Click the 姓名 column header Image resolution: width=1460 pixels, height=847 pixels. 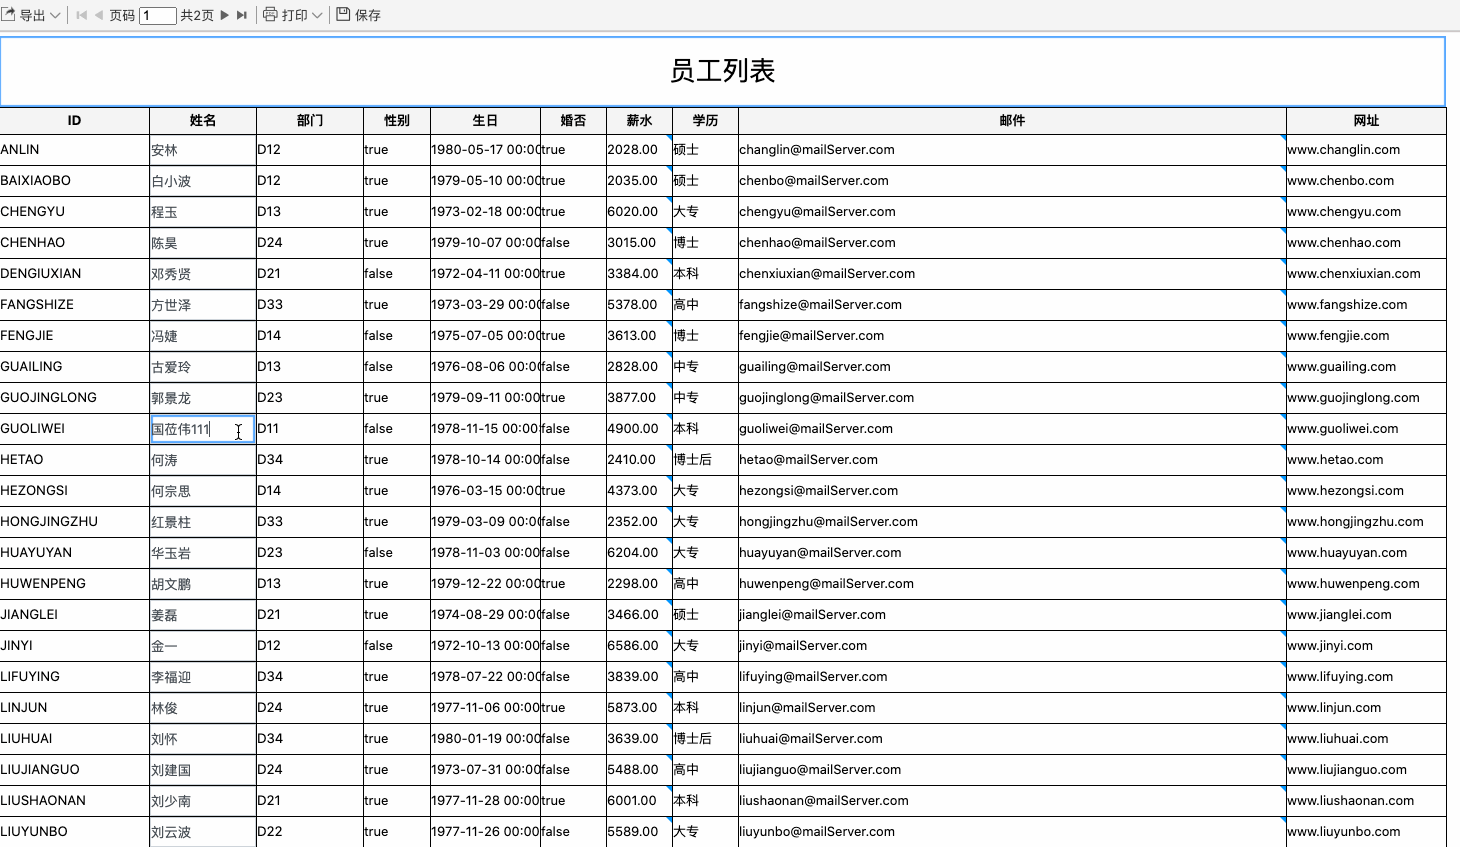click(203, 120)
